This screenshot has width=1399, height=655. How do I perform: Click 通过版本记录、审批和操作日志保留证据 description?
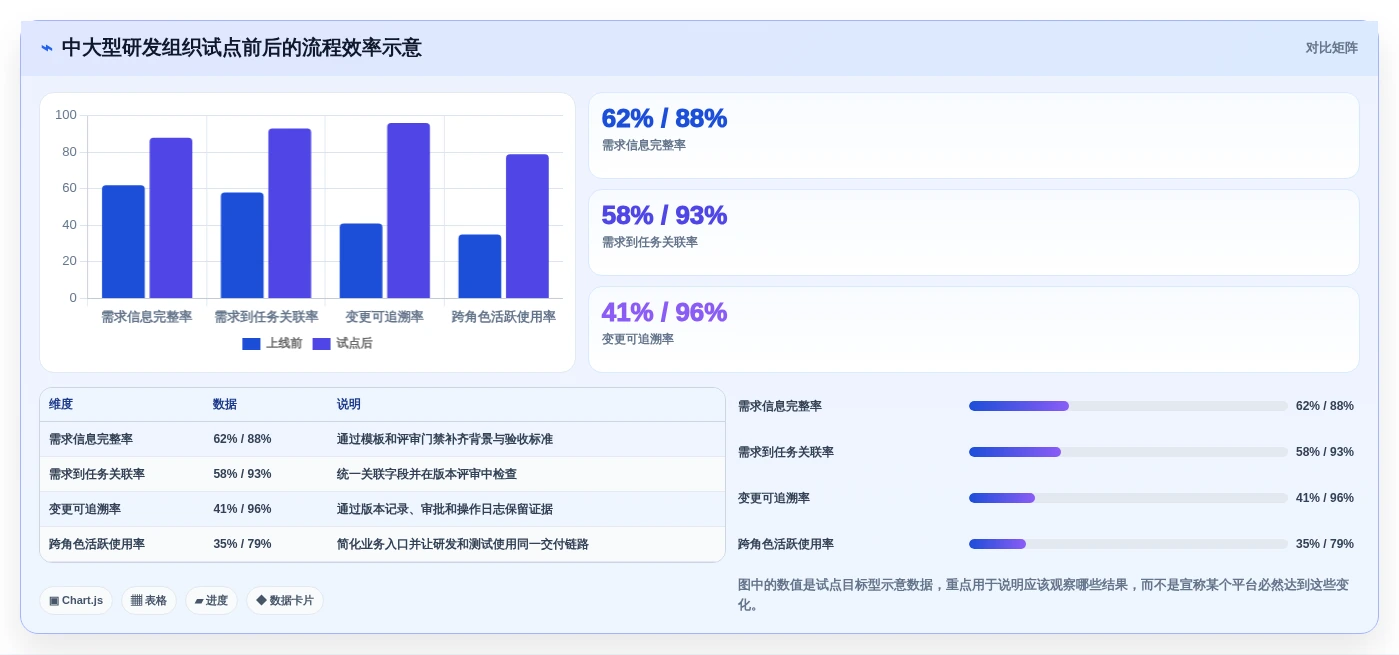[x=445, y=509]
